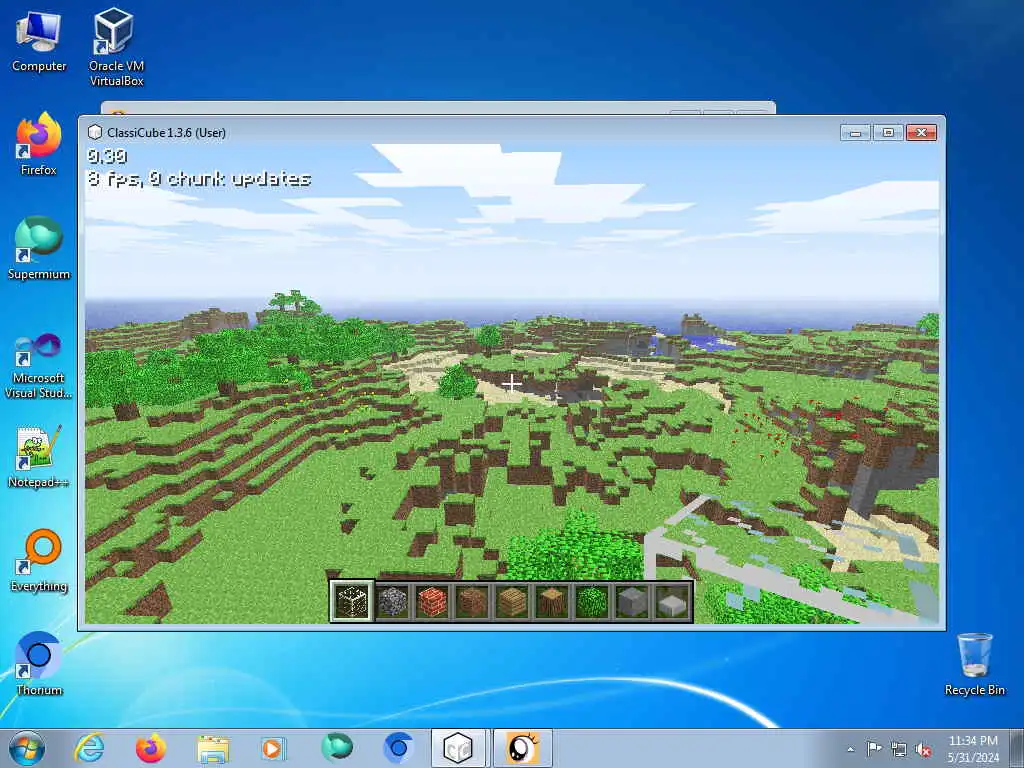Launch Firefox from the taskbar

(x=150, y=748)
